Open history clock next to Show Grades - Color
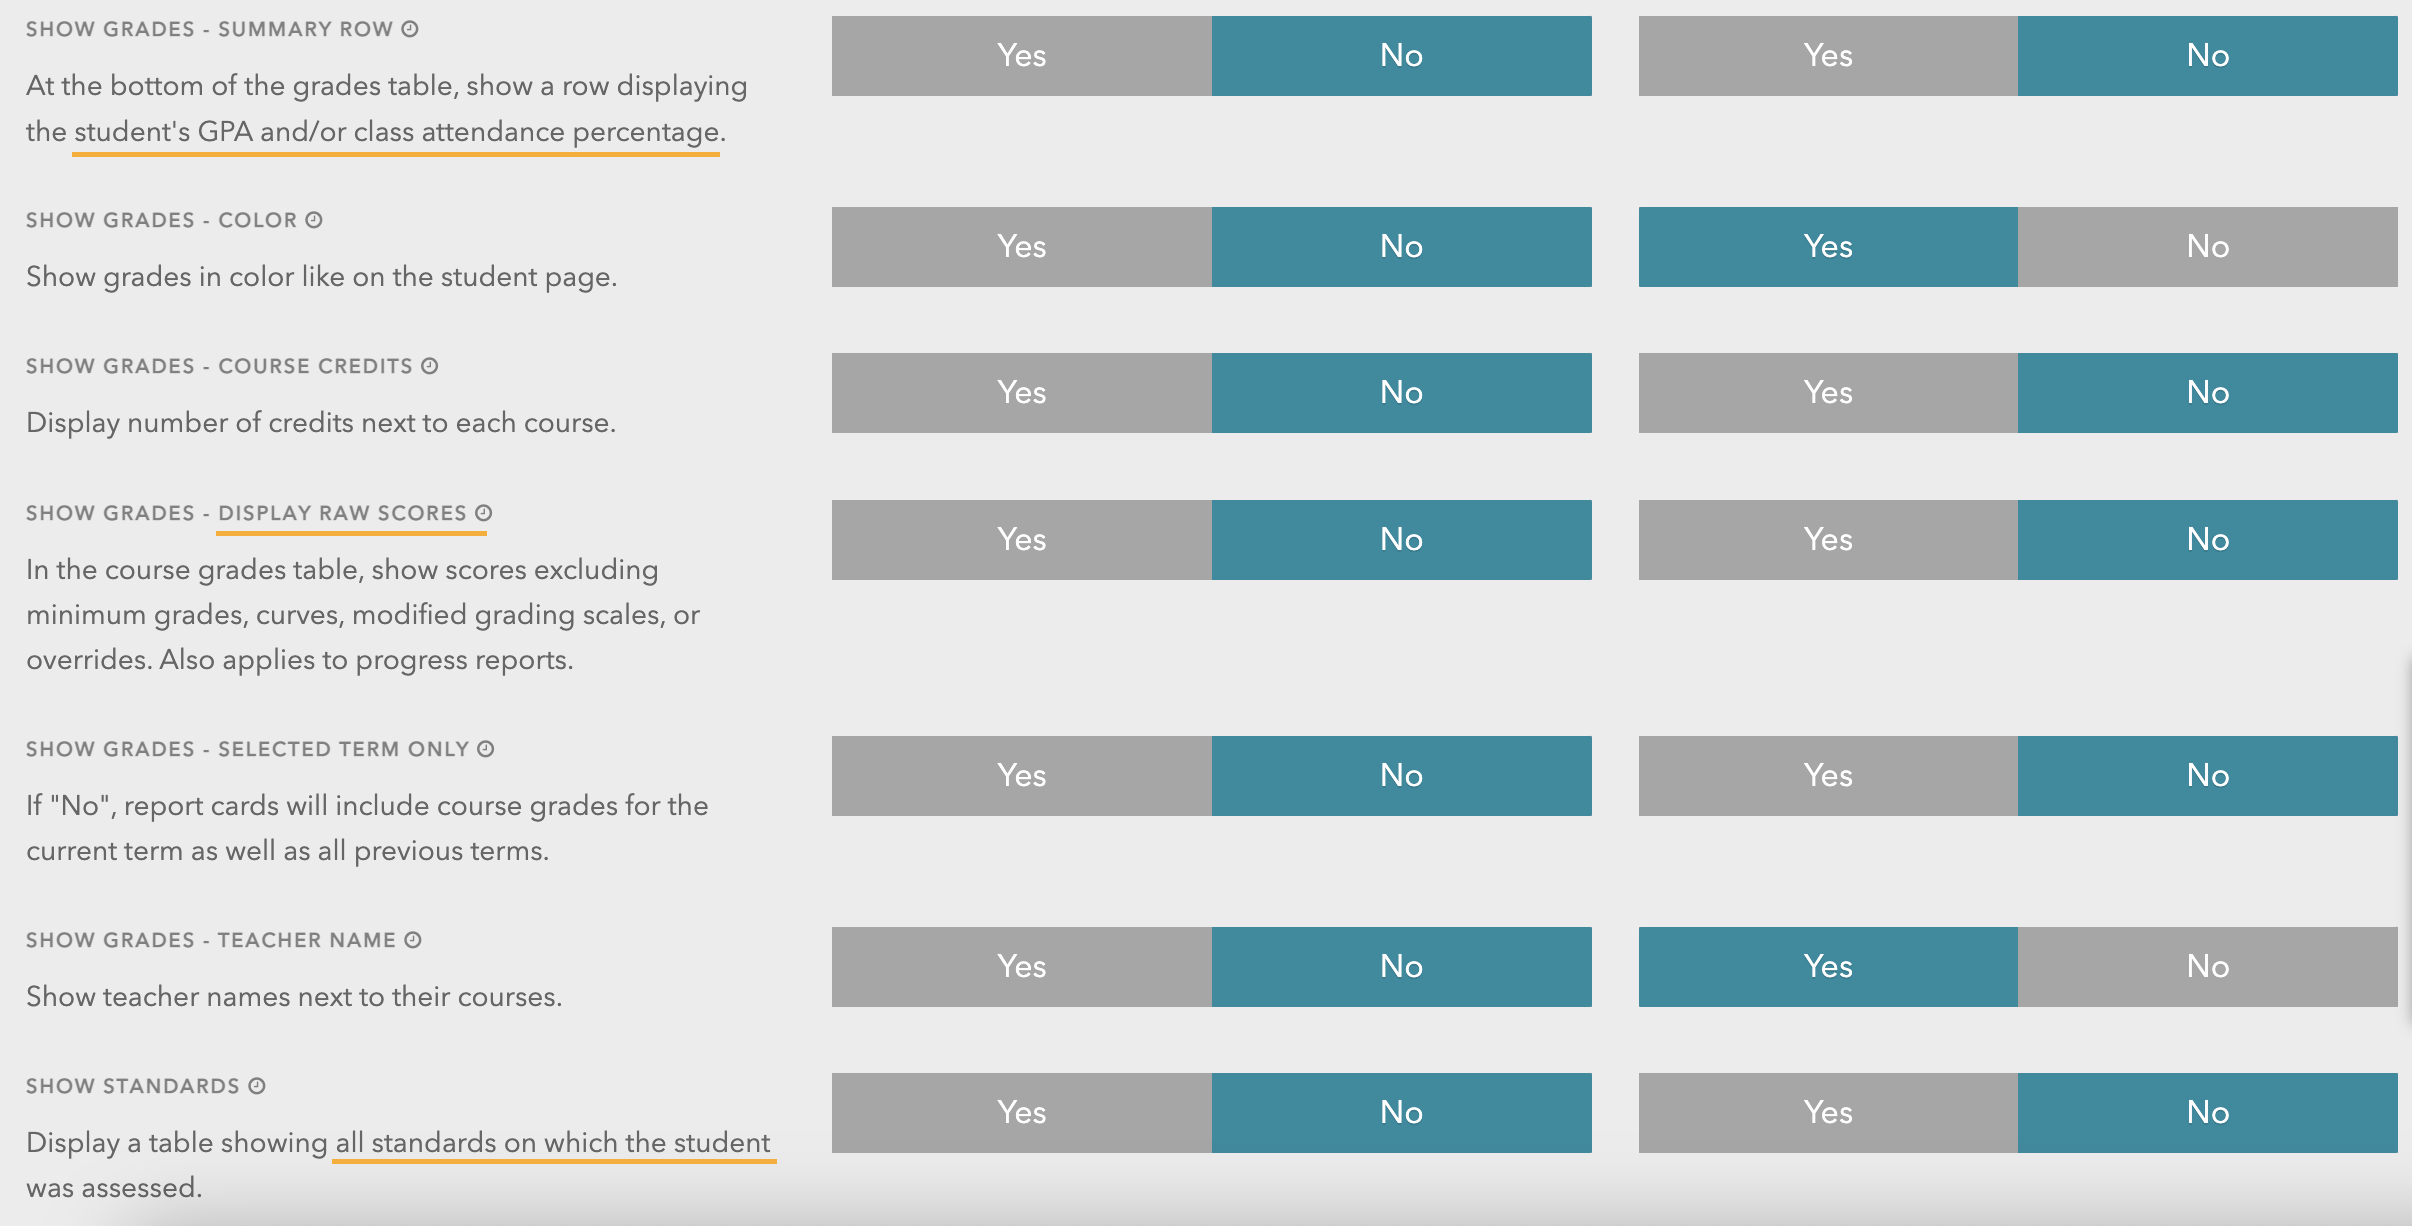This screenshot has width=2412, height=1226. 314,220
